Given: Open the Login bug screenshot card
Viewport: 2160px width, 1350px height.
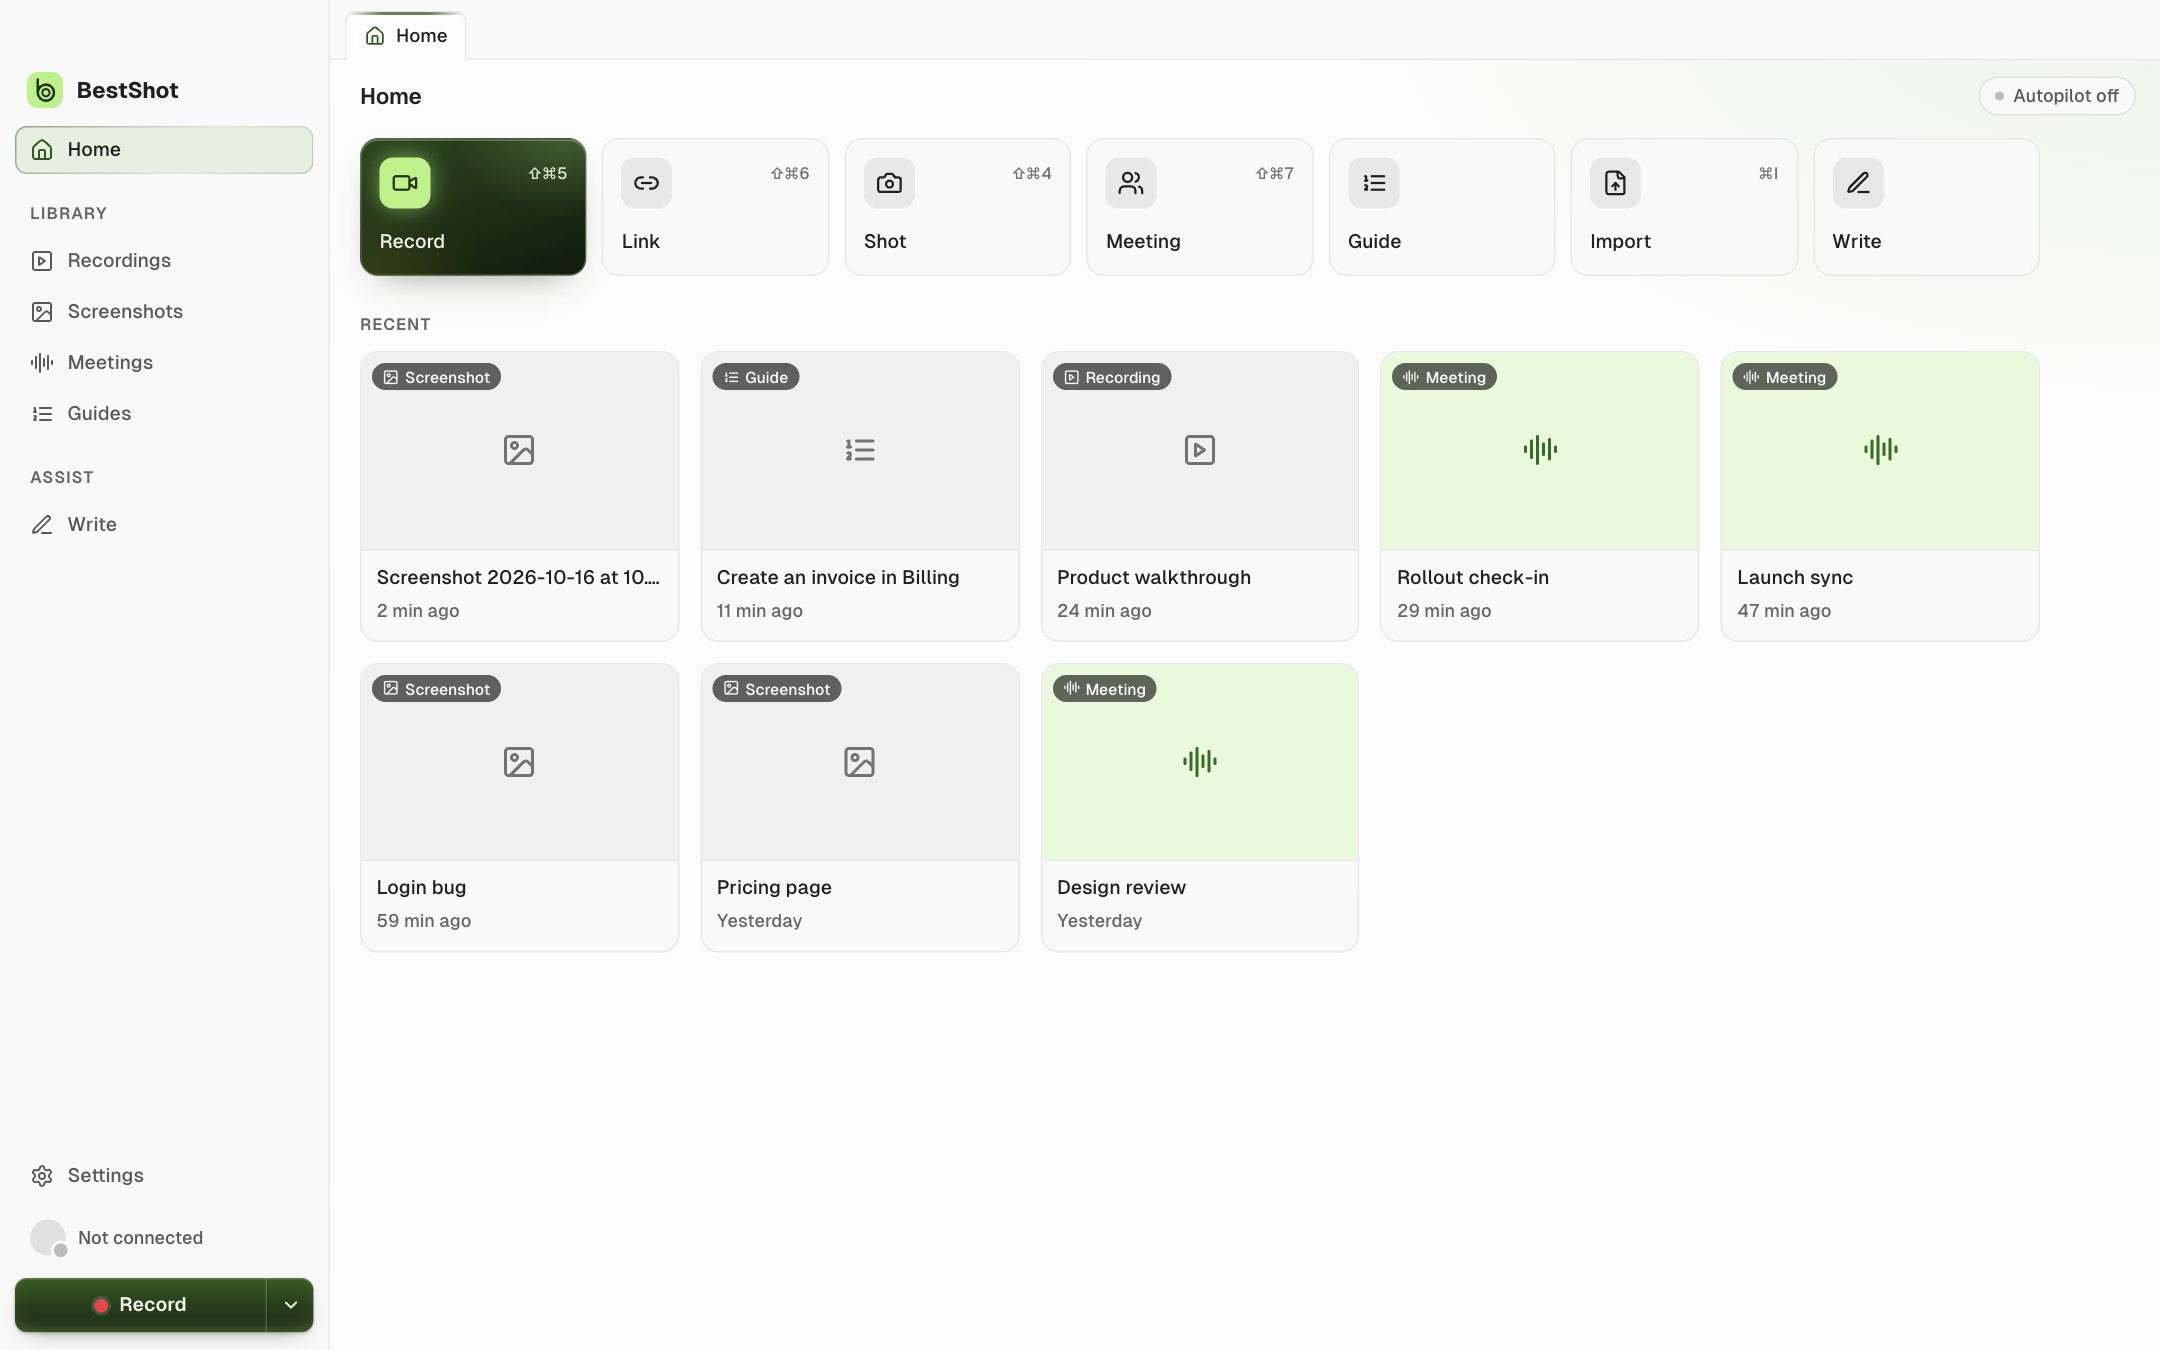Looking at the screenshot, I should (519, 807).
